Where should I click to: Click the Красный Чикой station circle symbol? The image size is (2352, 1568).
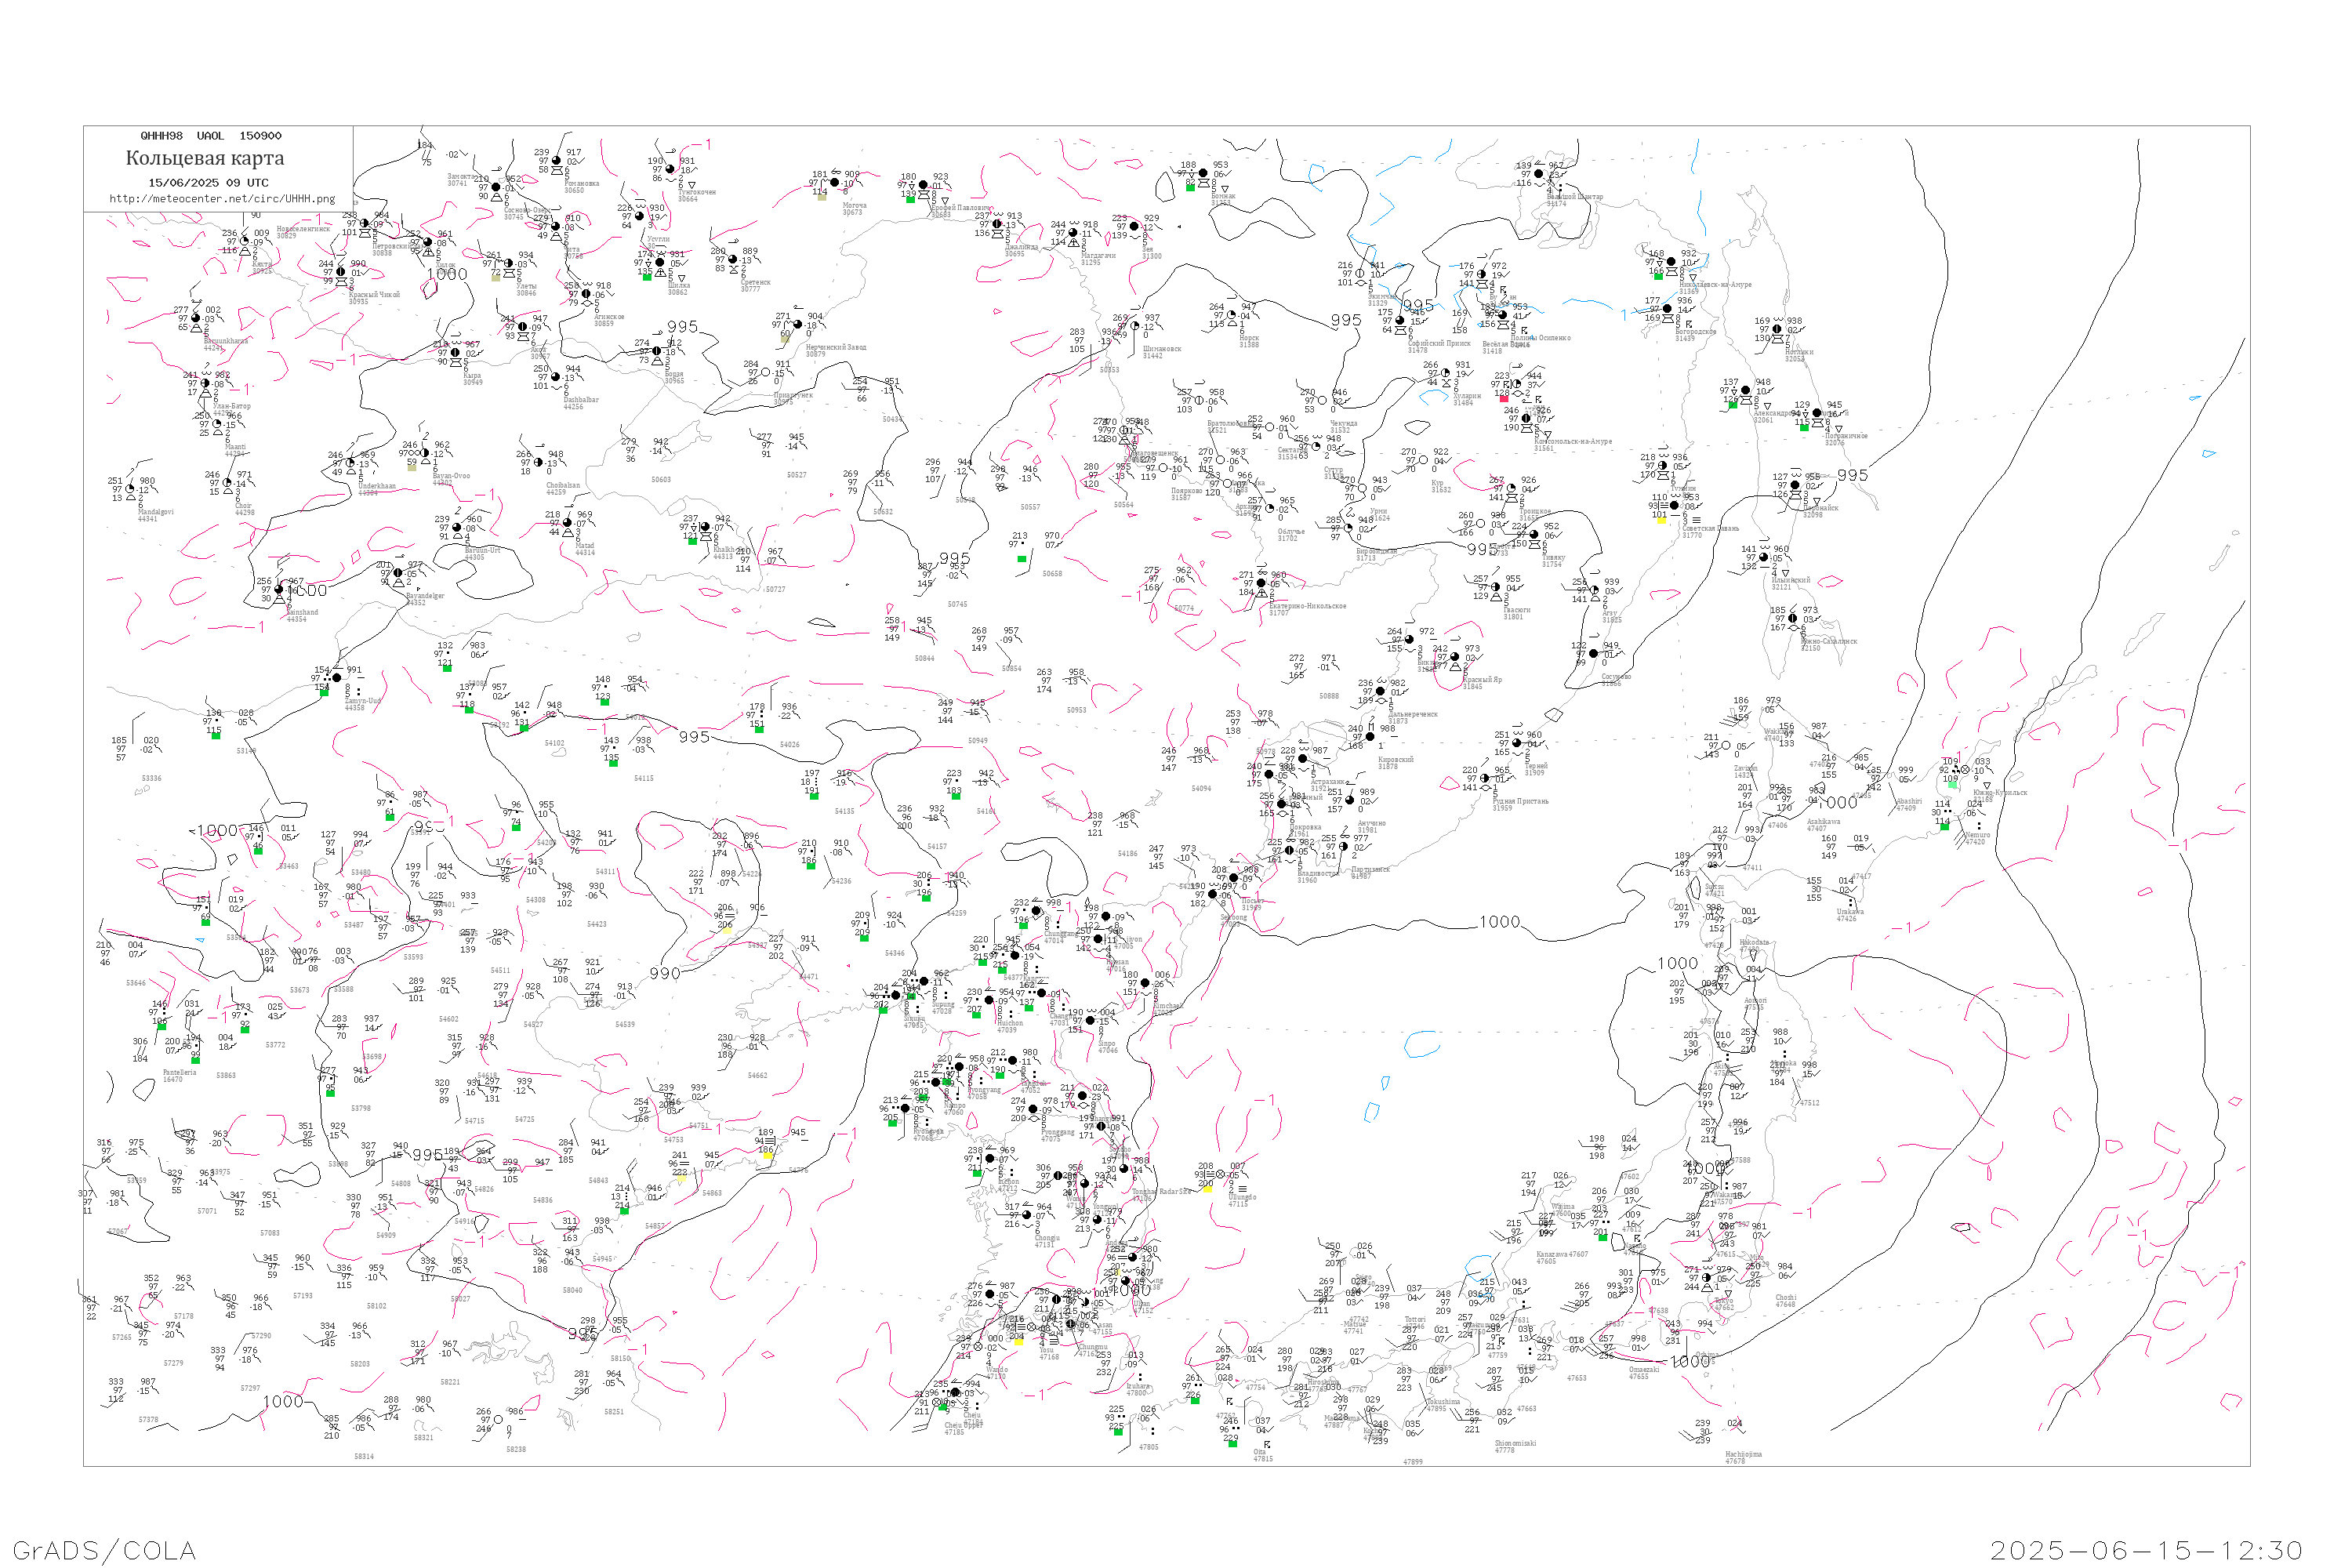(341, 272)
